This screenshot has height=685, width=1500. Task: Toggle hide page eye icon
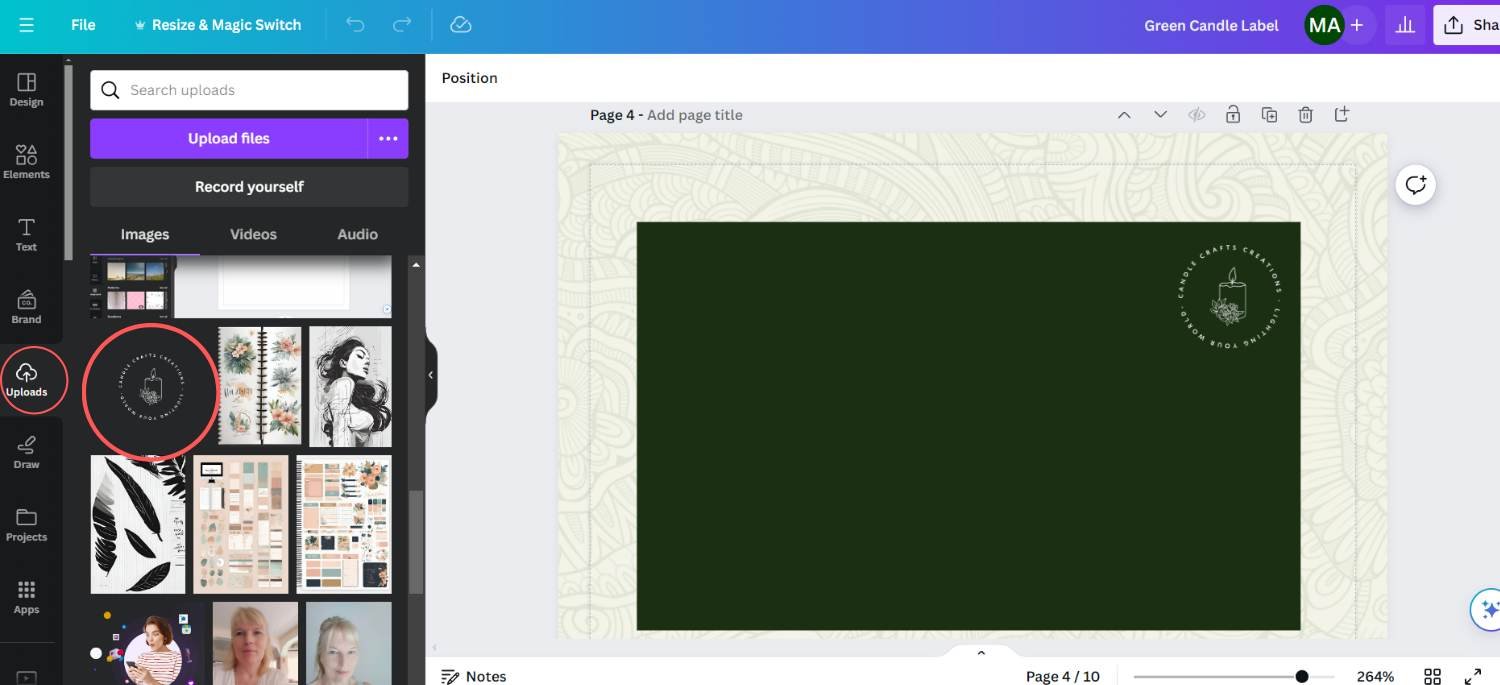(x=1196, y=115)
